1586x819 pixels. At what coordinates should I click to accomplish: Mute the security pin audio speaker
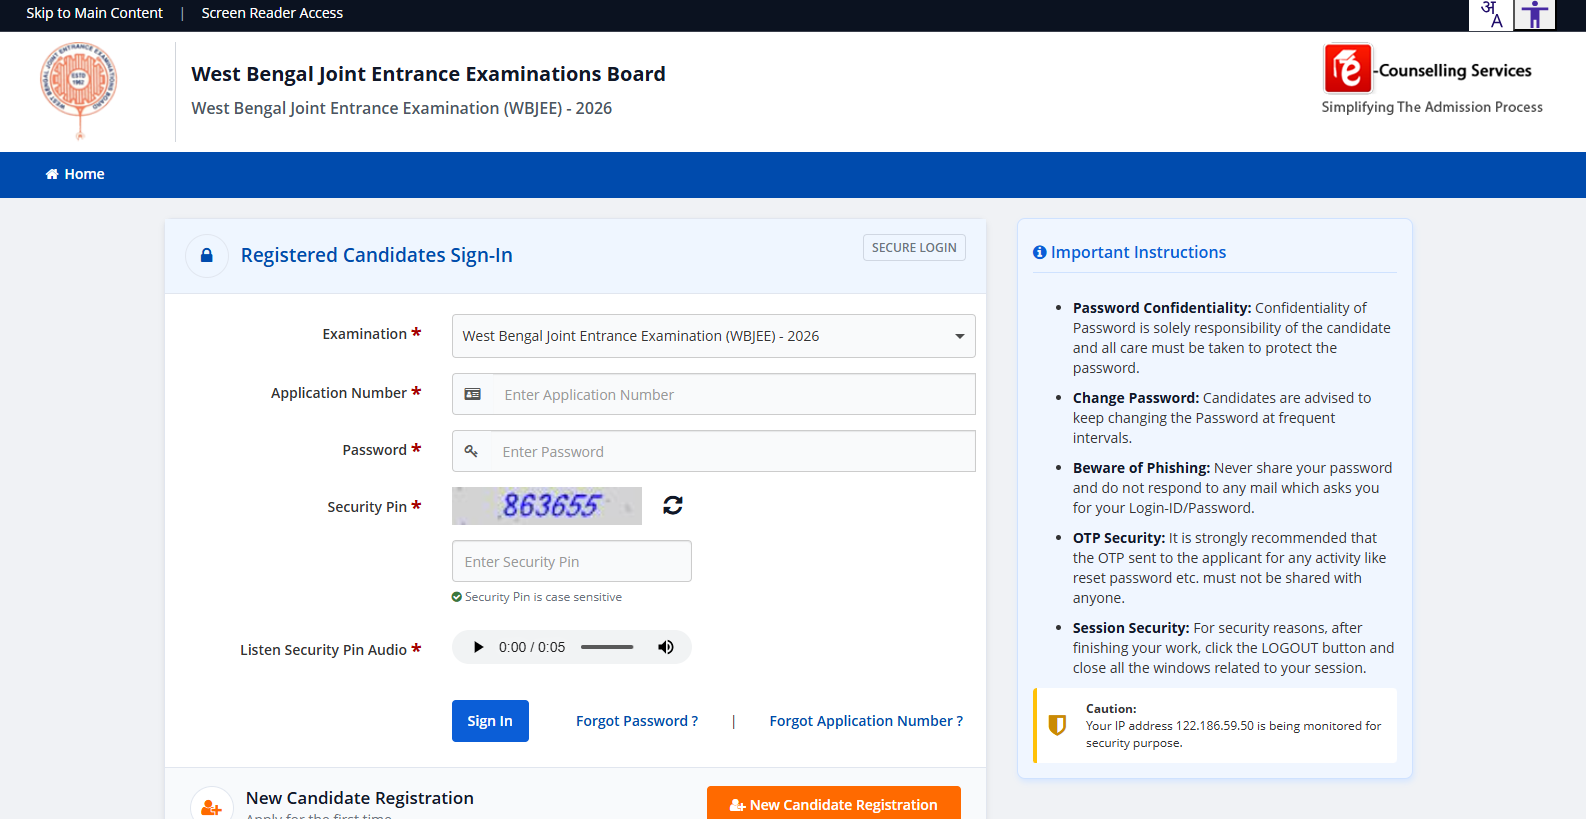[x=665, y=647]
